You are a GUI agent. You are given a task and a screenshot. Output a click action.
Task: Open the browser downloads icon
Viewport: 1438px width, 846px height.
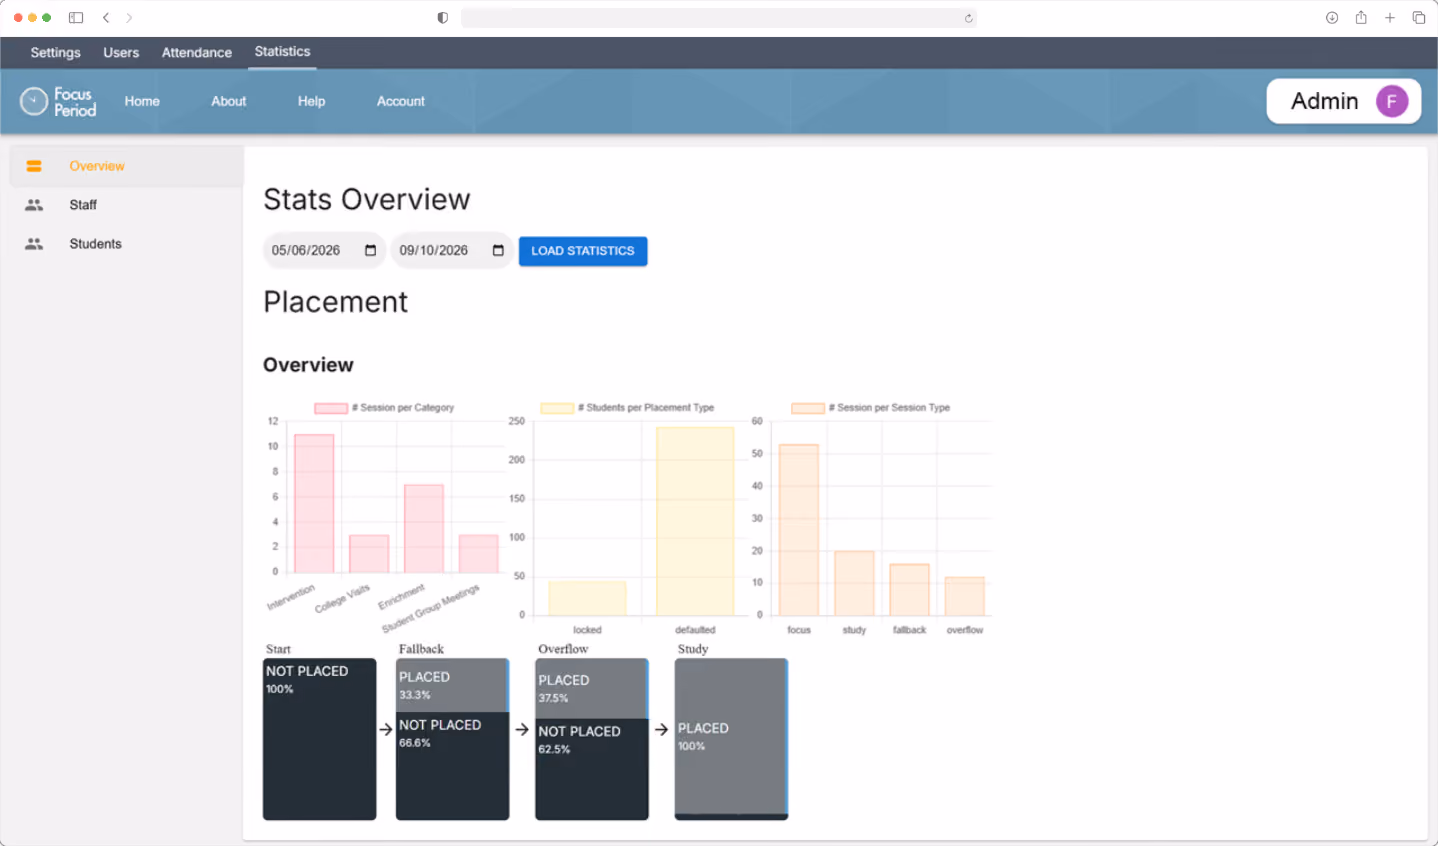click(x=1332, y=18)
